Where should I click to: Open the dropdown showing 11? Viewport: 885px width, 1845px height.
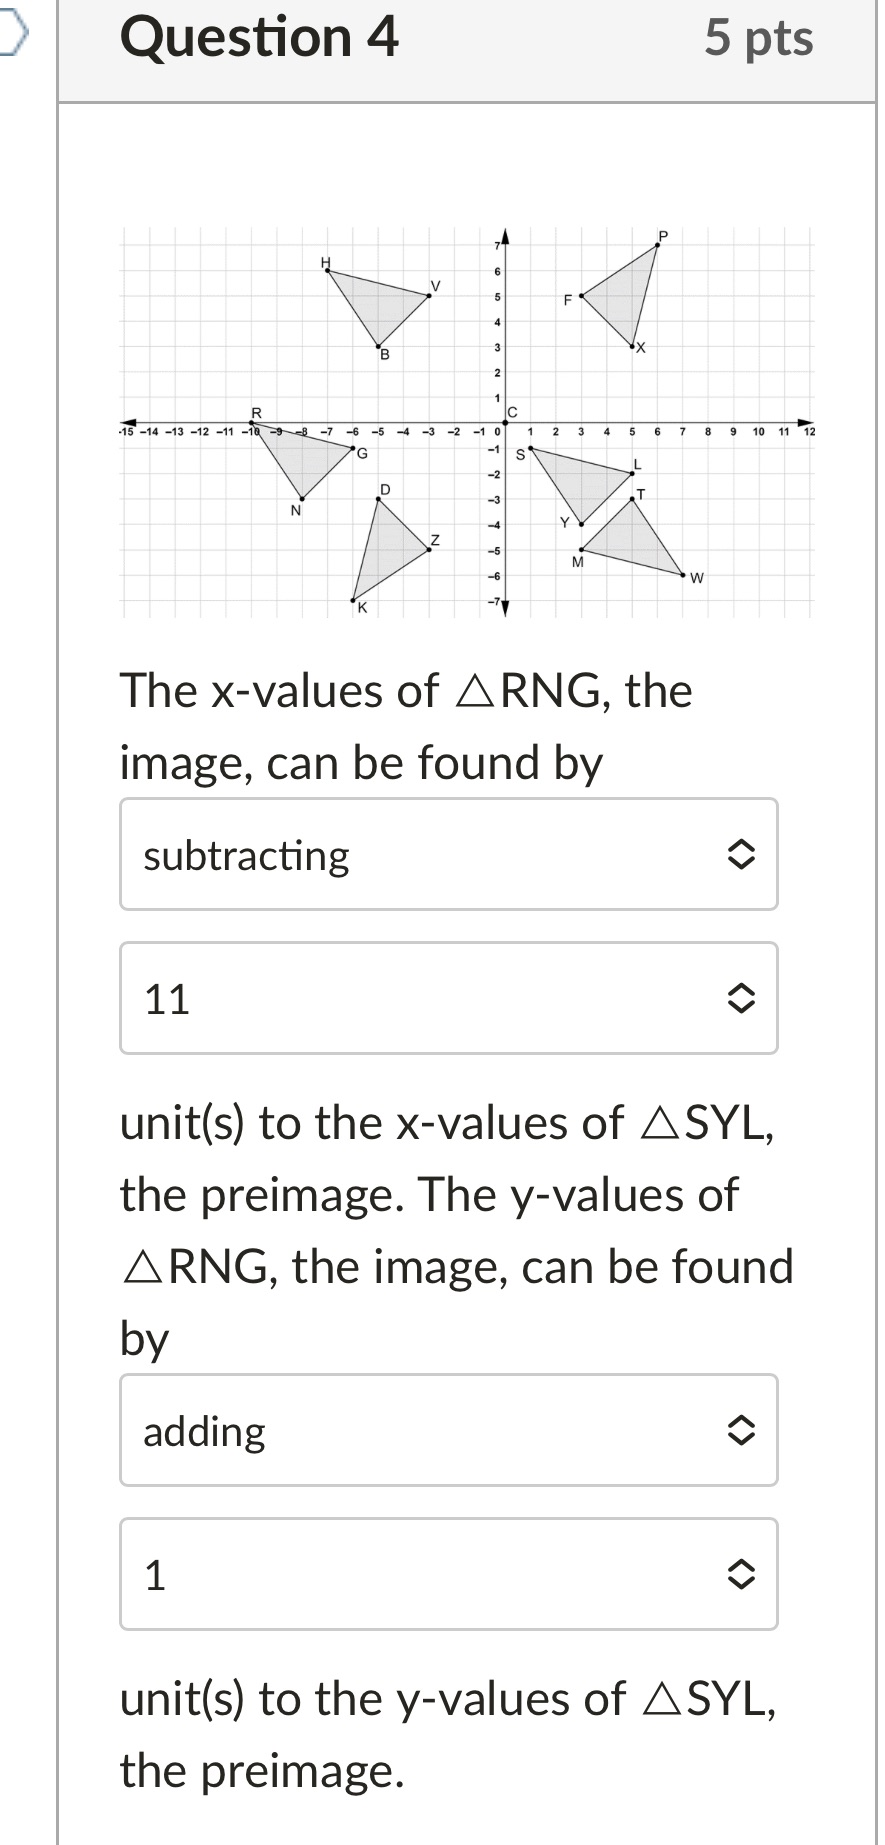click(400, 999)
